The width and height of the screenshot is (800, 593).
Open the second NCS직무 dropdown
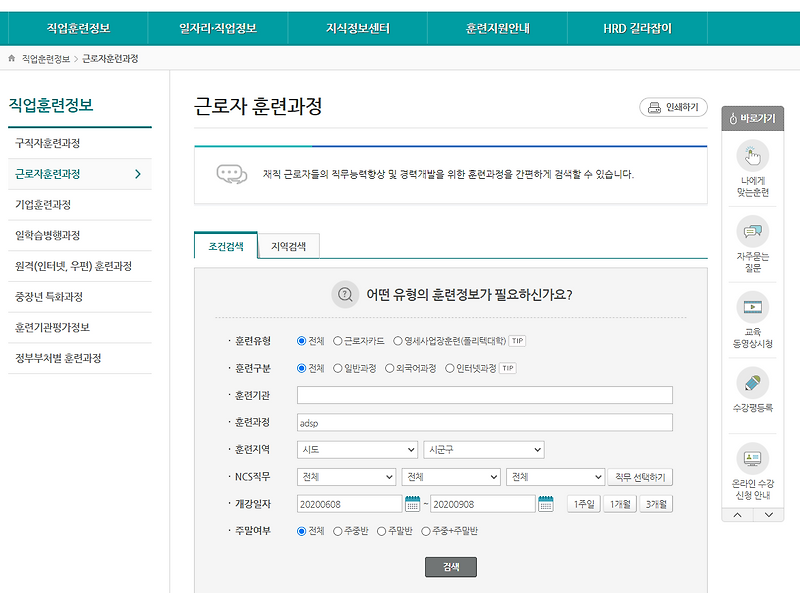451,477
